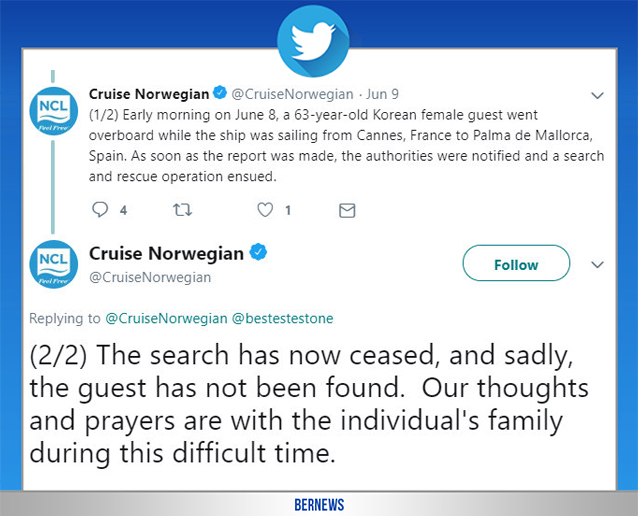Open the @CruiseNorwegian handle in first tweet
The image size is (638, 516).
click(x=292, y=95)
